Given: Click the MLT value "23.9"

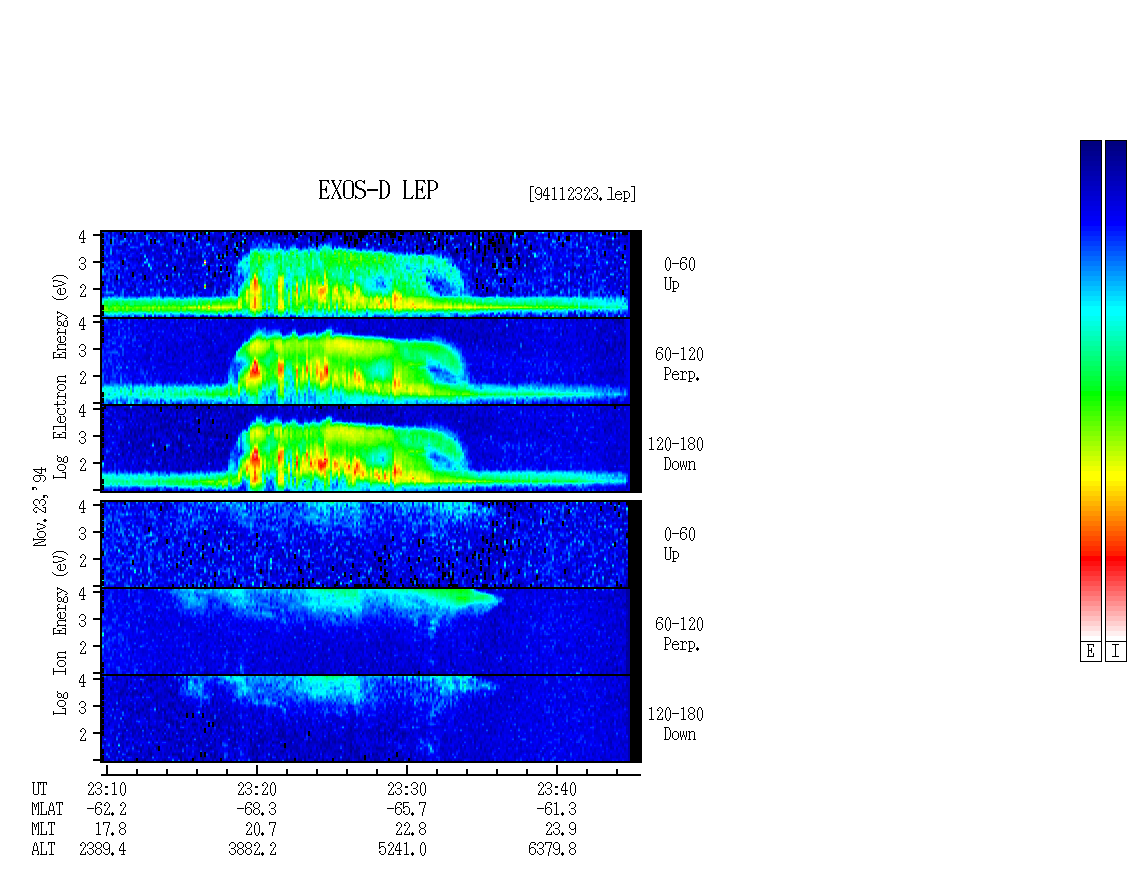Looking at the screenshot, I should point(561,830).
